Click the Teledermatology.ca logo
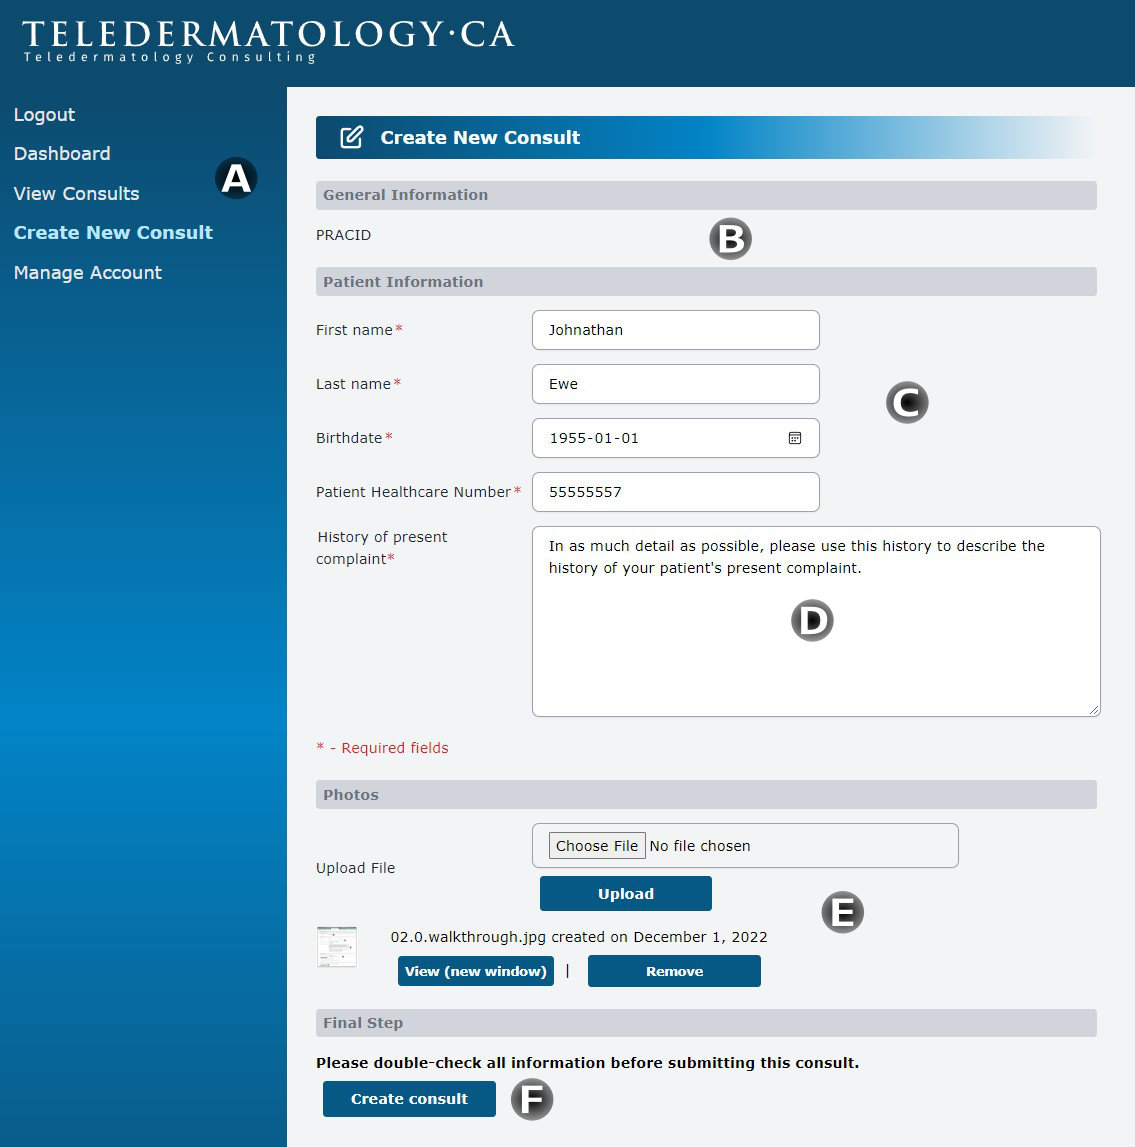This screenshot has width=1135, height=1147. point(268,41)
